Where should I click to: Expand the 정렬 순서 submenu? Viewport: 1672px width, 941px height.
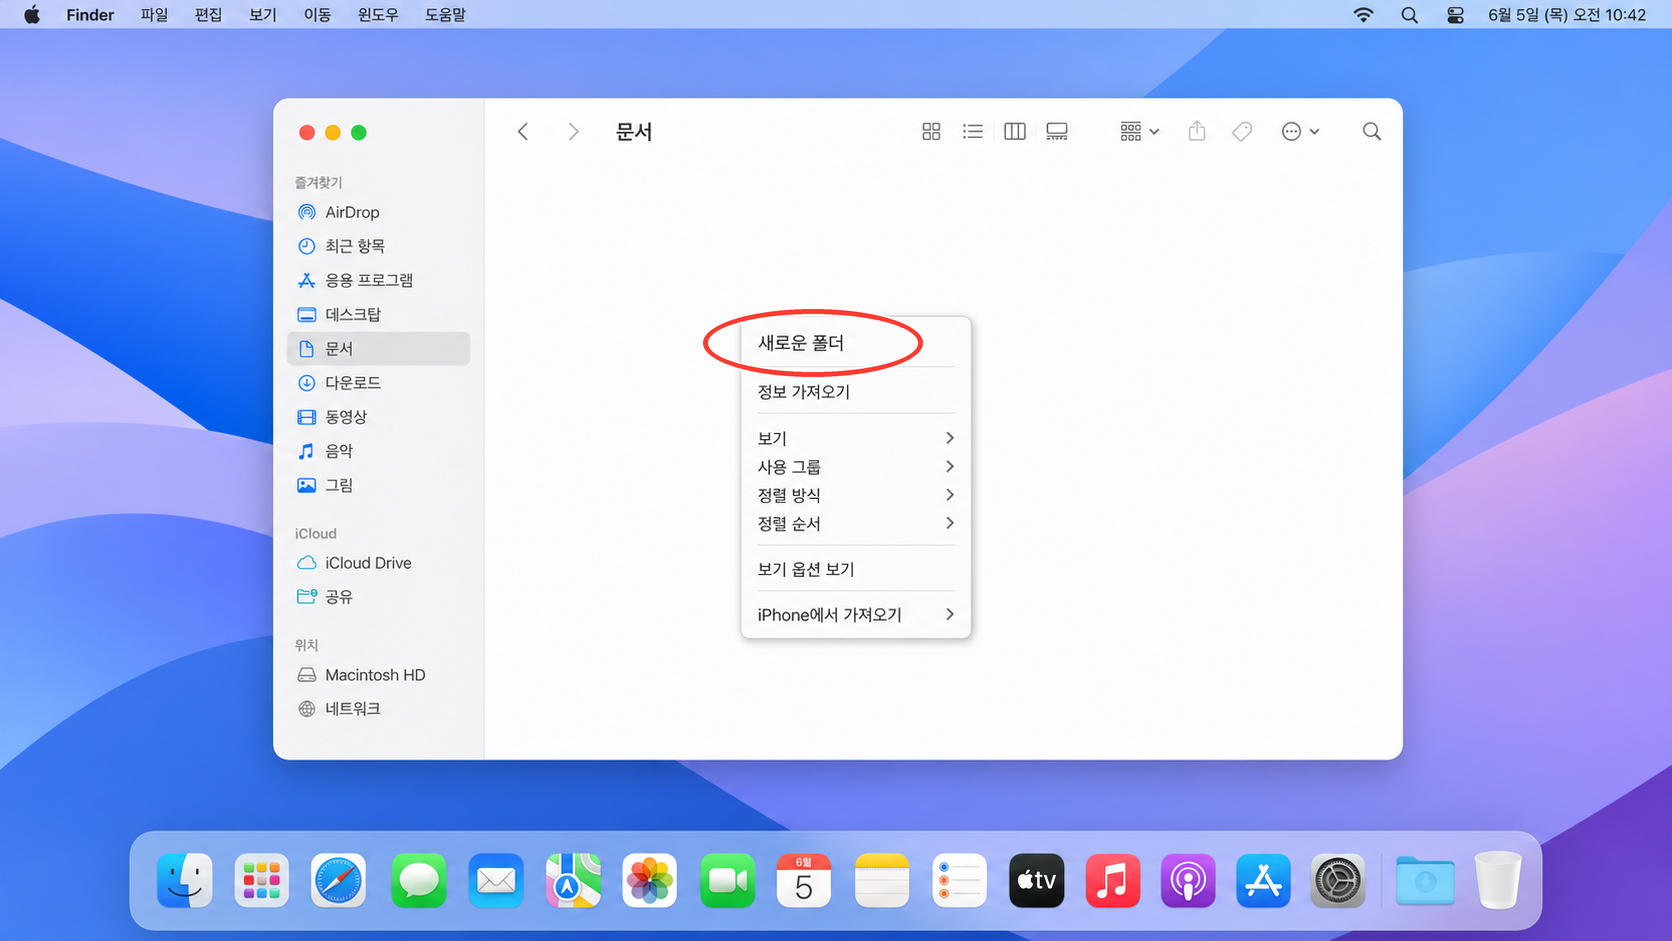click(855, 524)
